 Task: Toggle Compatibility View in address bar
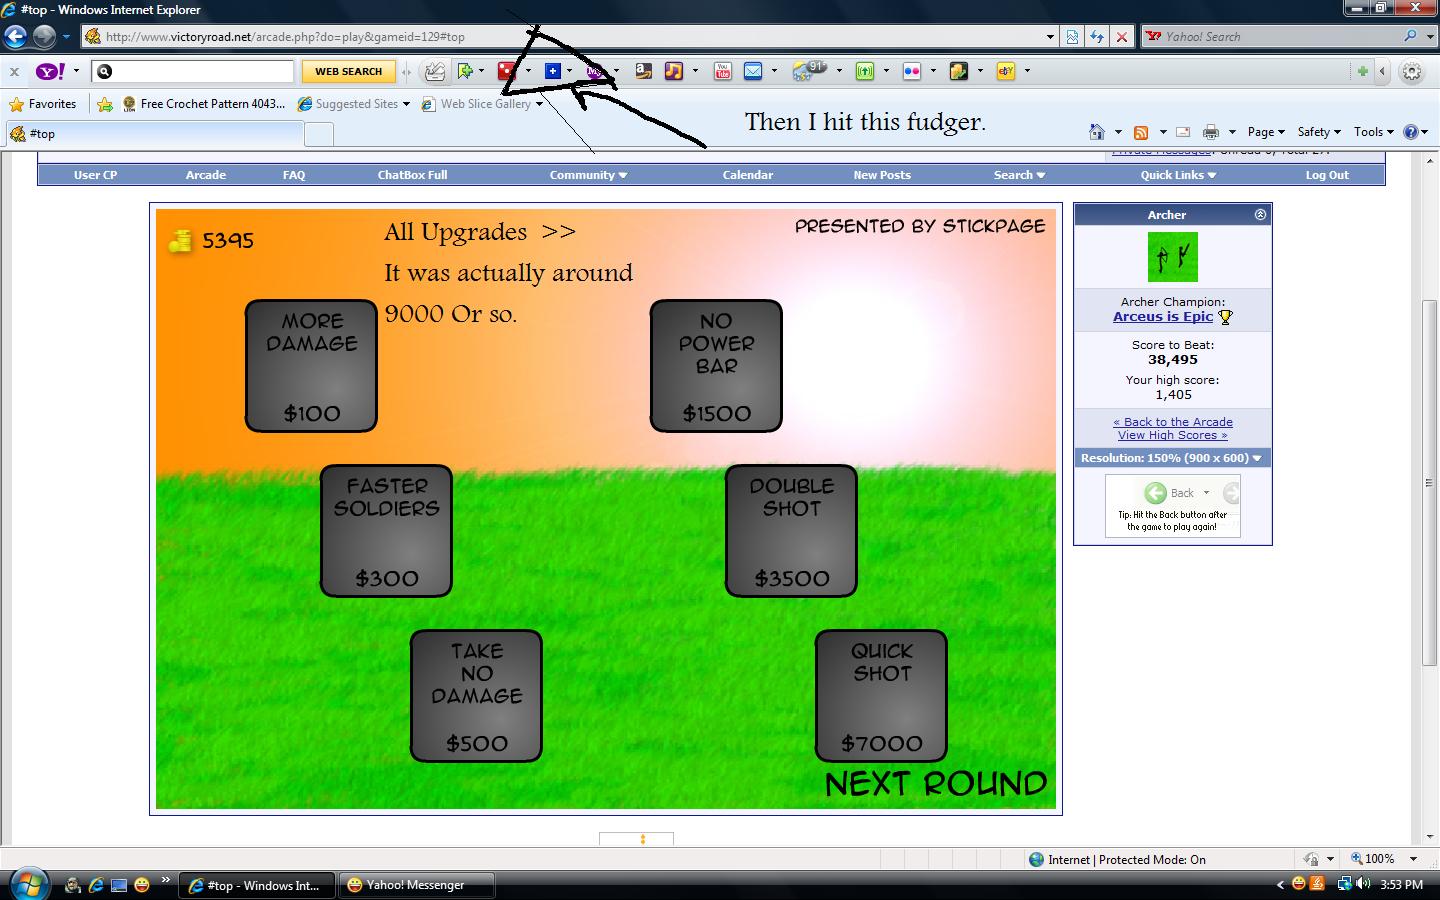coord(1072,37)
